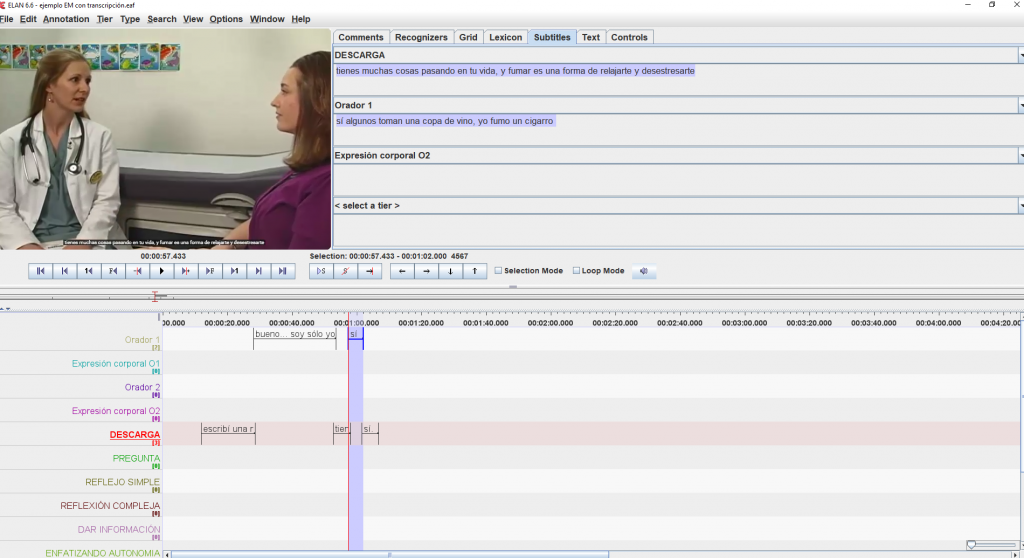Screen dimensions: 1024x558
Task: Select the PREGUNTA tier label
Action: (136, 458)
